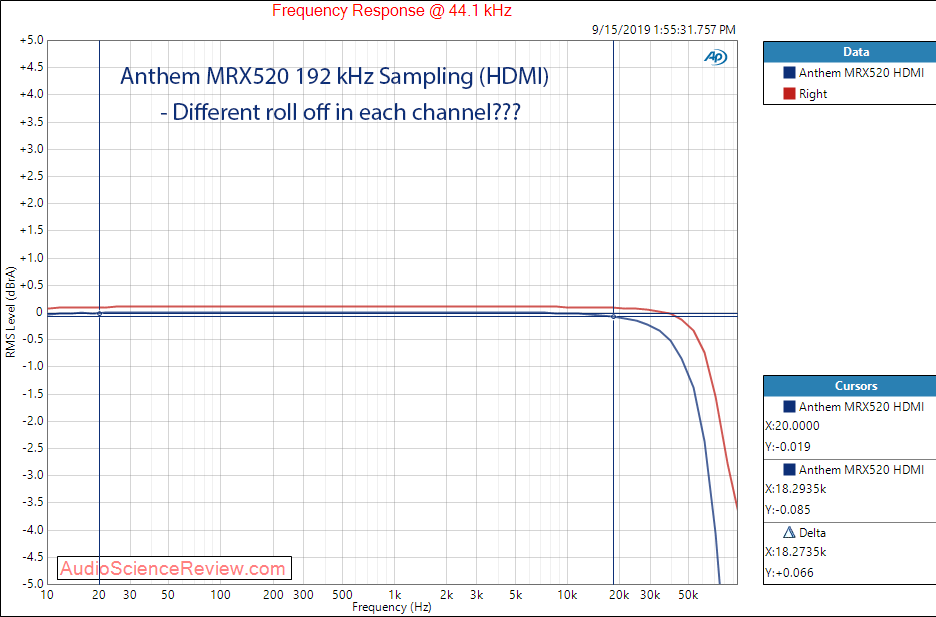
Task: Select the cursor name above X:20.0000
Action: [x=861, y=406]
